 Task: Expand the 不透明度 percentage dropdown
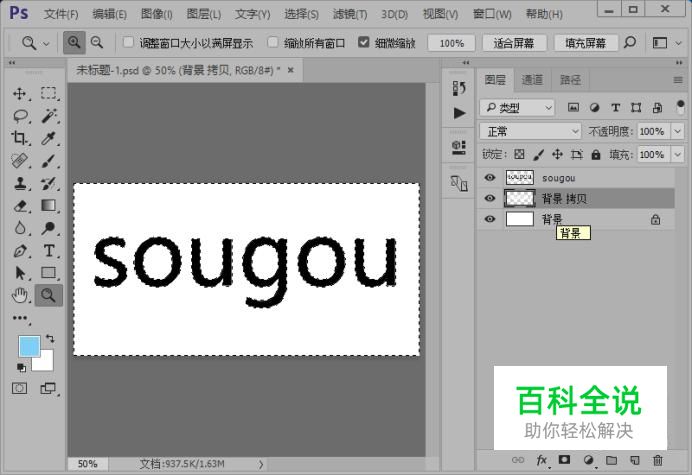(x=675, y=131)
